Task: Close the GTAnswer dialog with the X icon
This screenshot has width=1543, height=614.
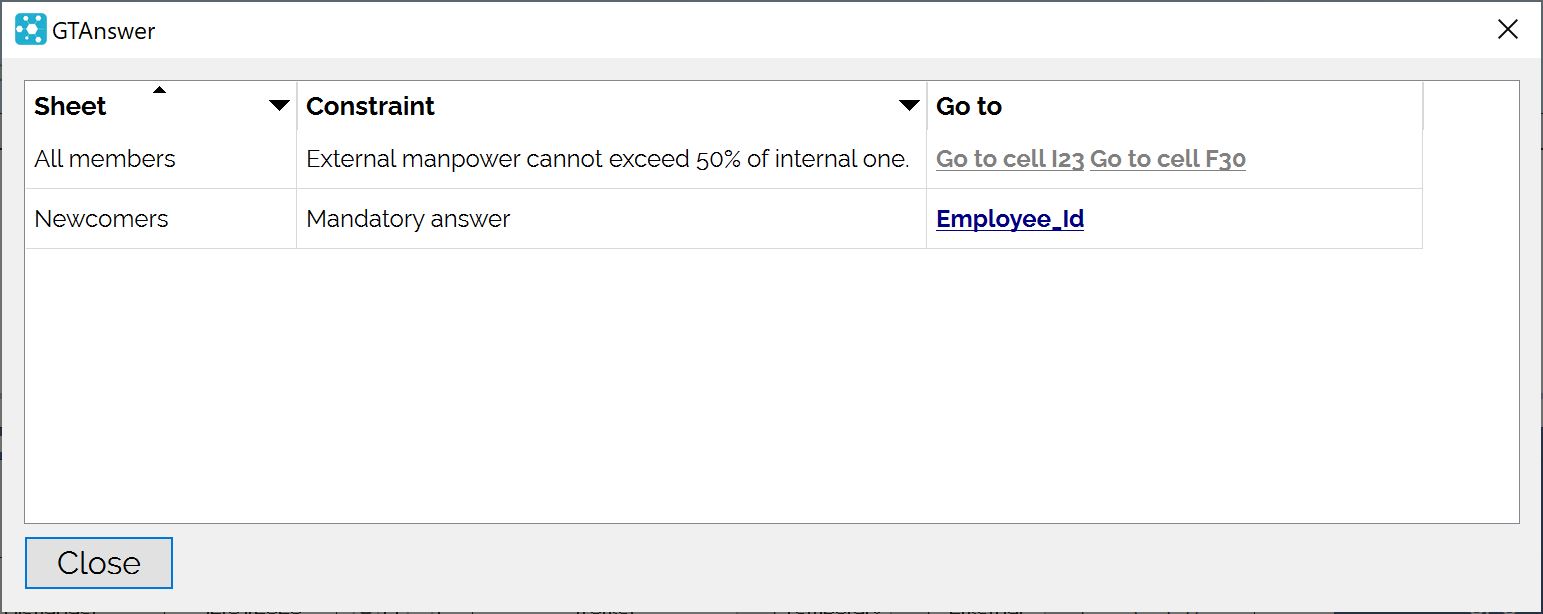Action: (1507, 30)
